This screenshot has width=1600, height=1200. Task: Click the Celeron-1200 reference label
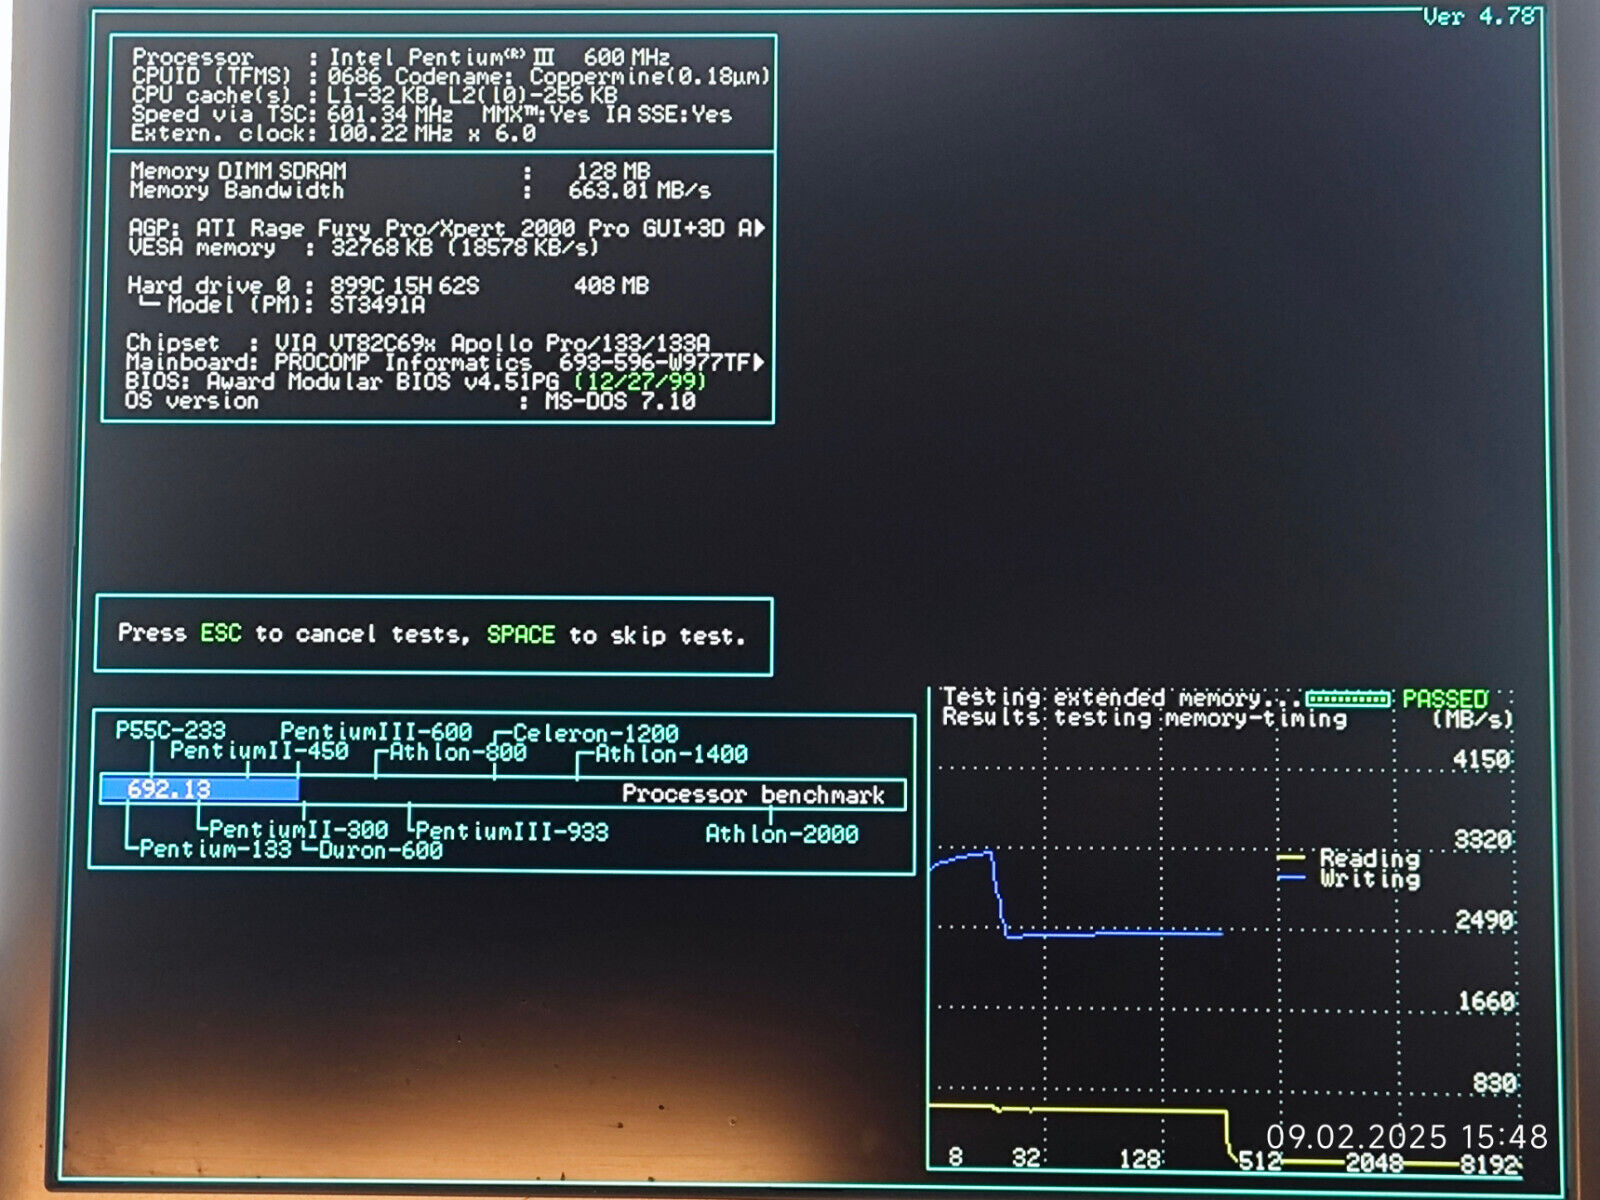(596, 733)
